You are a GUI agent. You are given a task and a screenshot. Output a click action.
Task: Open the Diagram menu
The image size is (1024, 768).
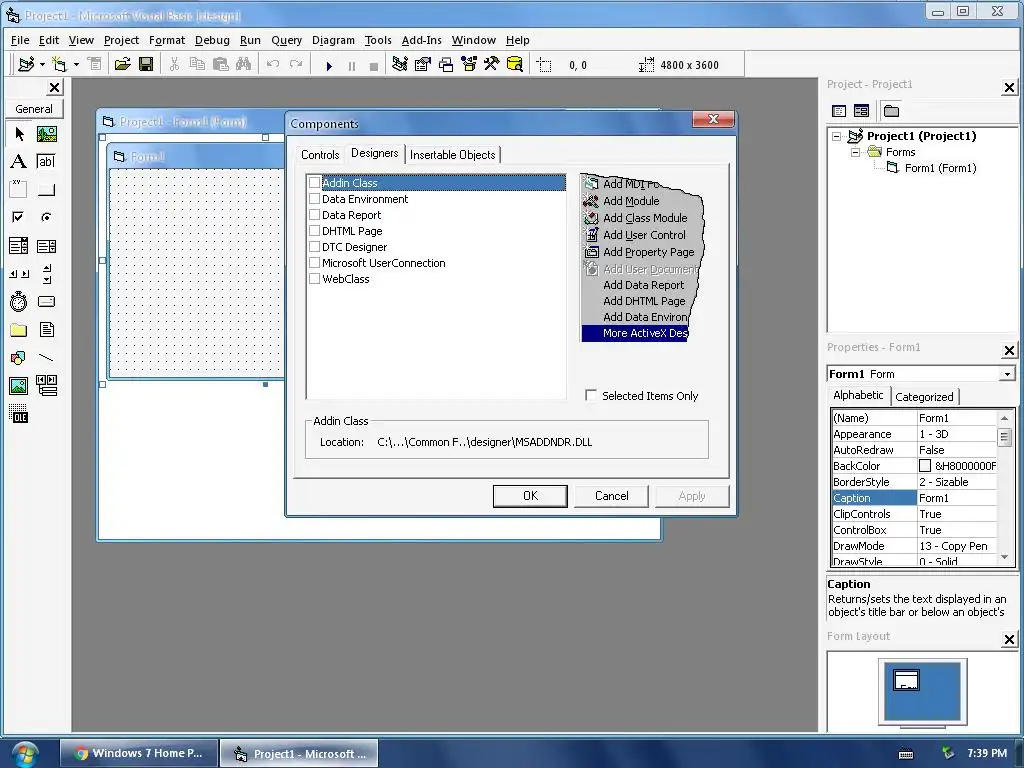pos(333,40)
